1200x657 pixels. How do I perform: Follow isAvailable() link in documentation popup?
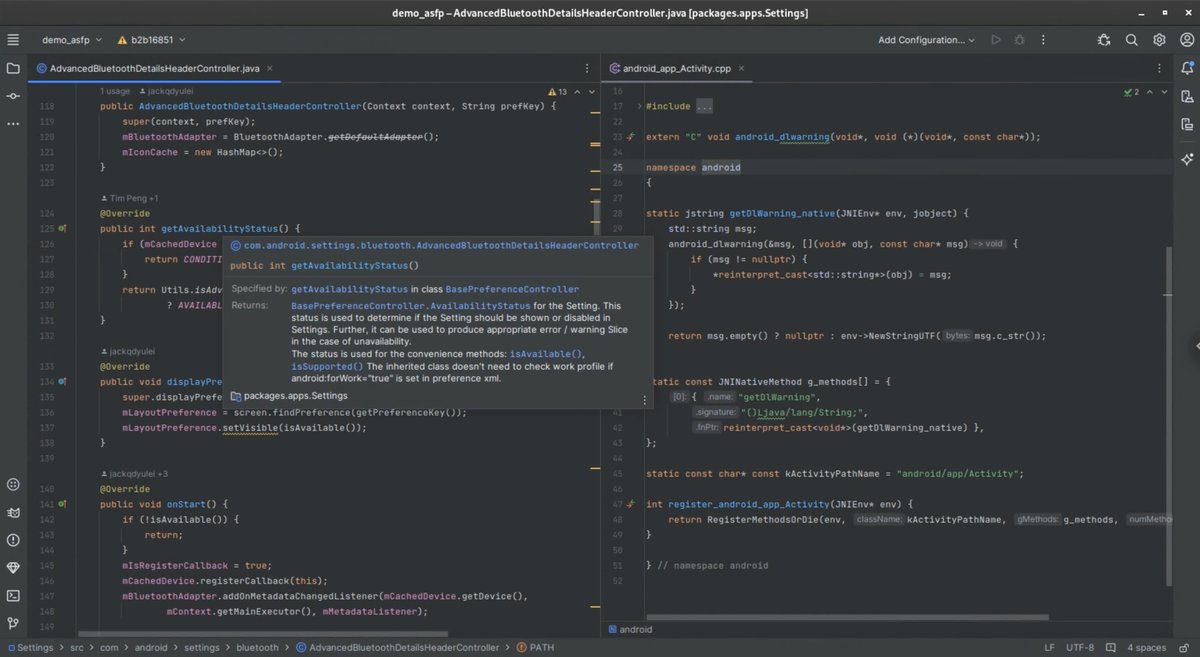coord(546,354)
